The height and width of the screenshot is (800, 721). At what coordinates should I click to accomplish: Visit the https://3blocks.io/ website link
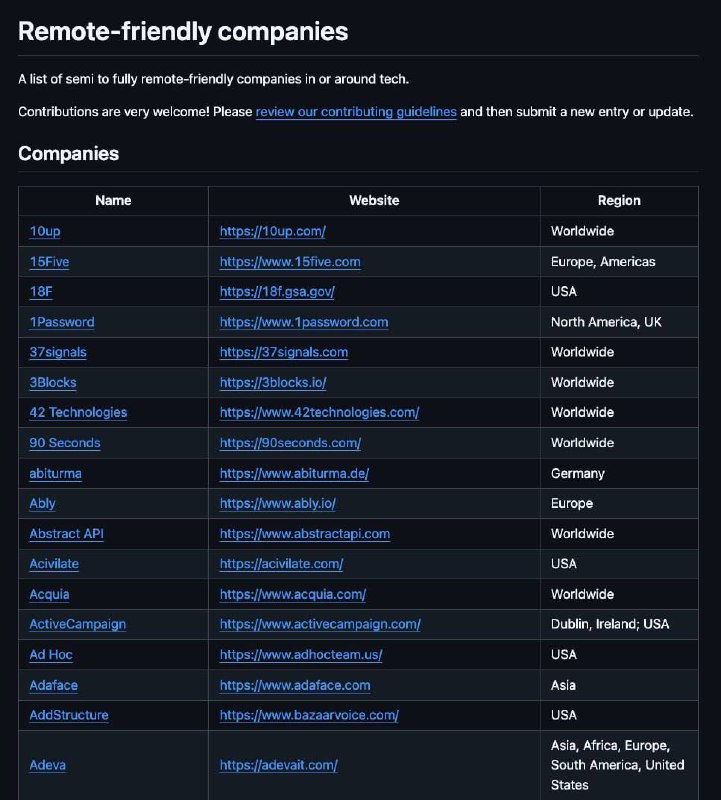(273, 383)
